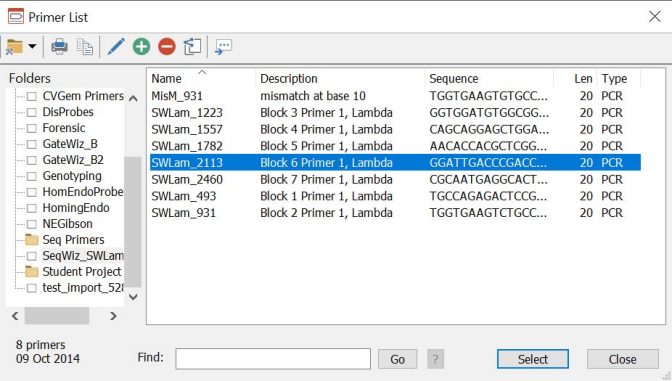Toggle the Forensic folder checkbox

click(x=32, y=128)
